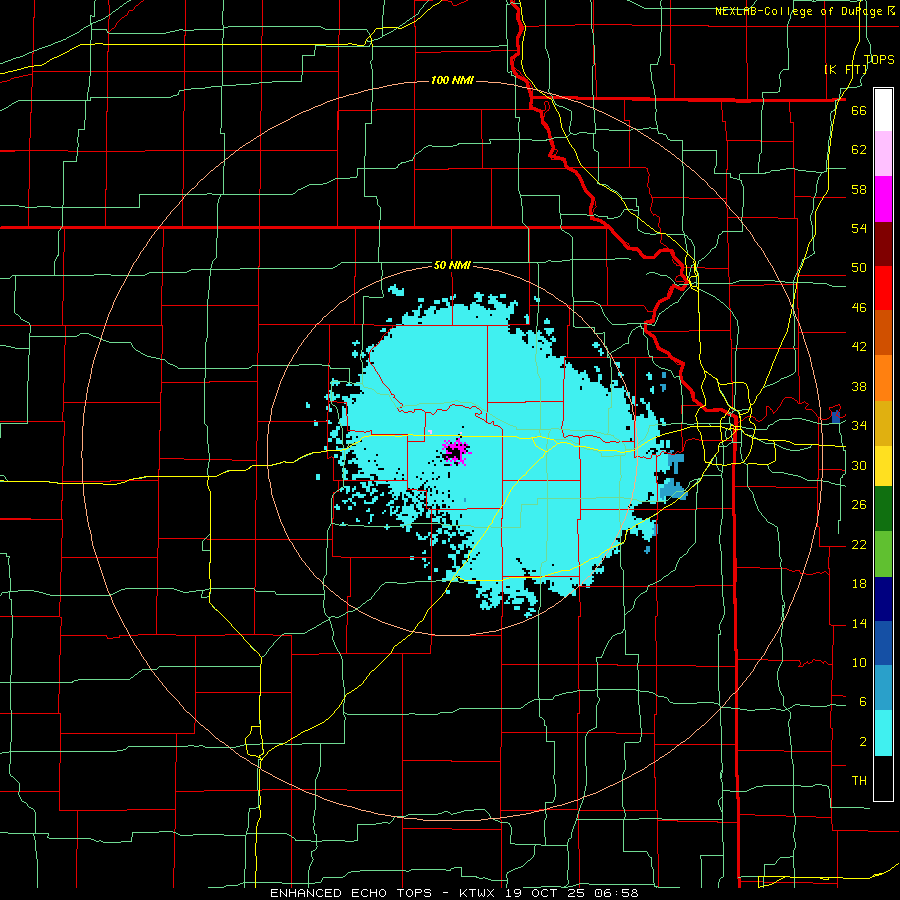The image size is (900, 900).
Task: Click the light pink legend swatch
Action: pos(883,154)
